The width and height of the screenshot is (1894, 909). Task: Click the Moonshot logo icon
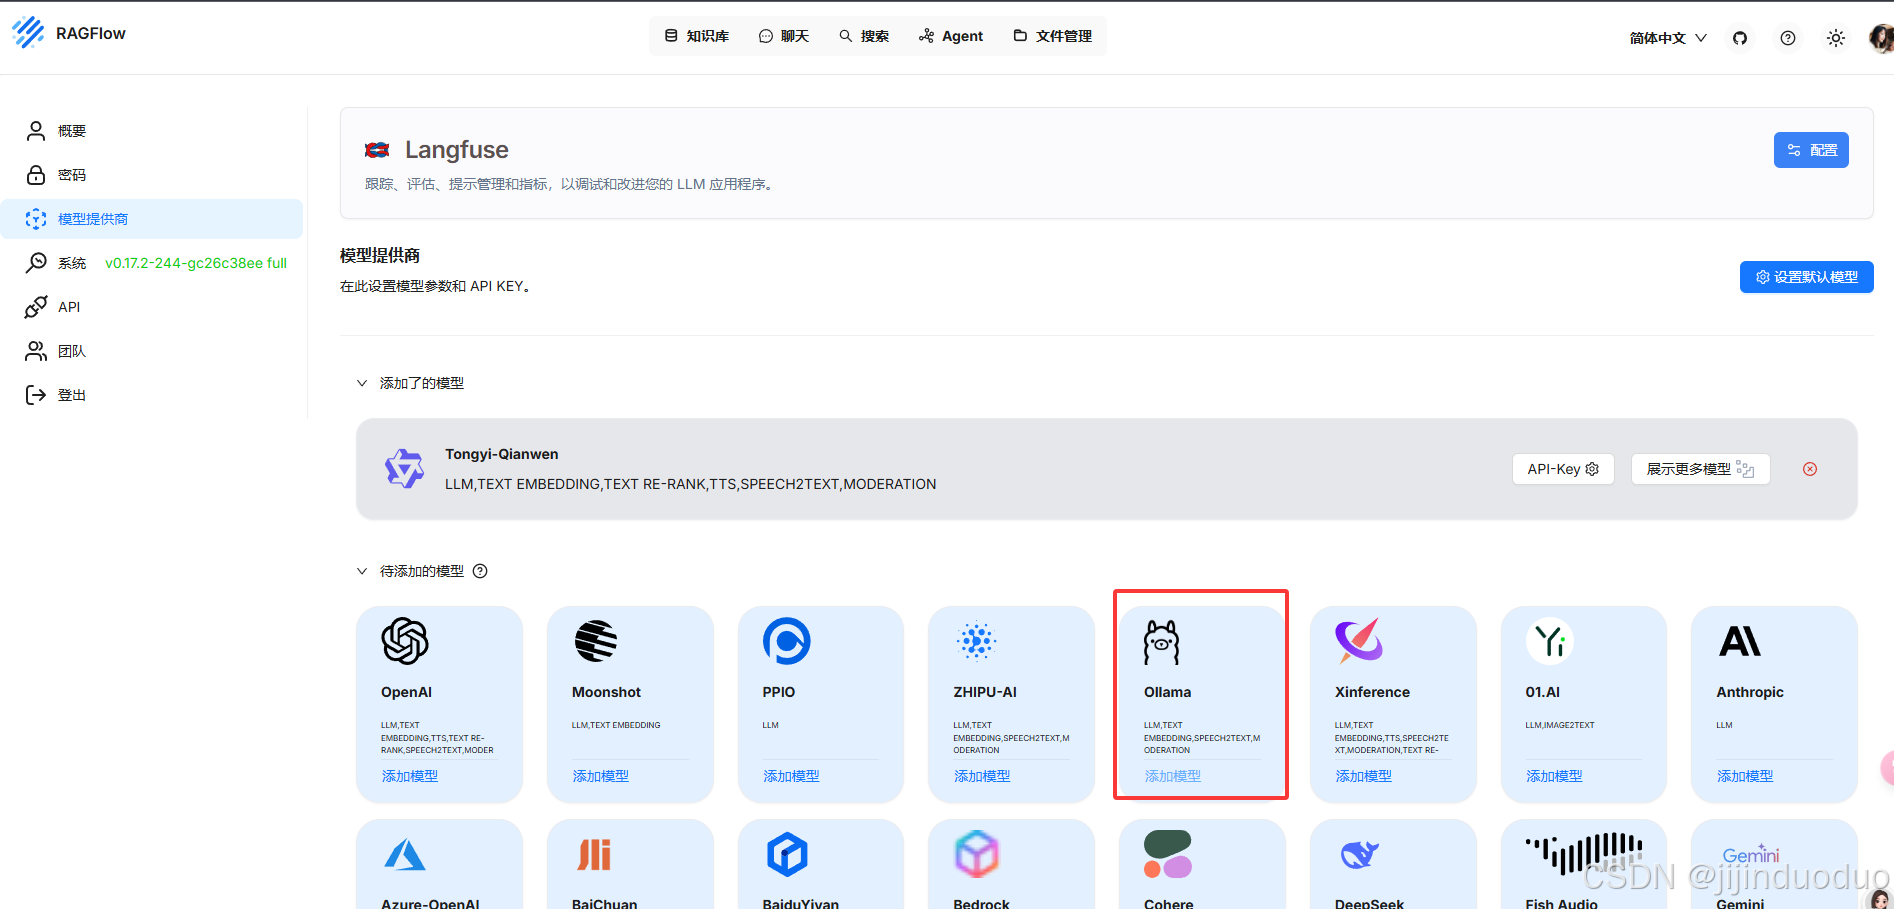[596, 641]
